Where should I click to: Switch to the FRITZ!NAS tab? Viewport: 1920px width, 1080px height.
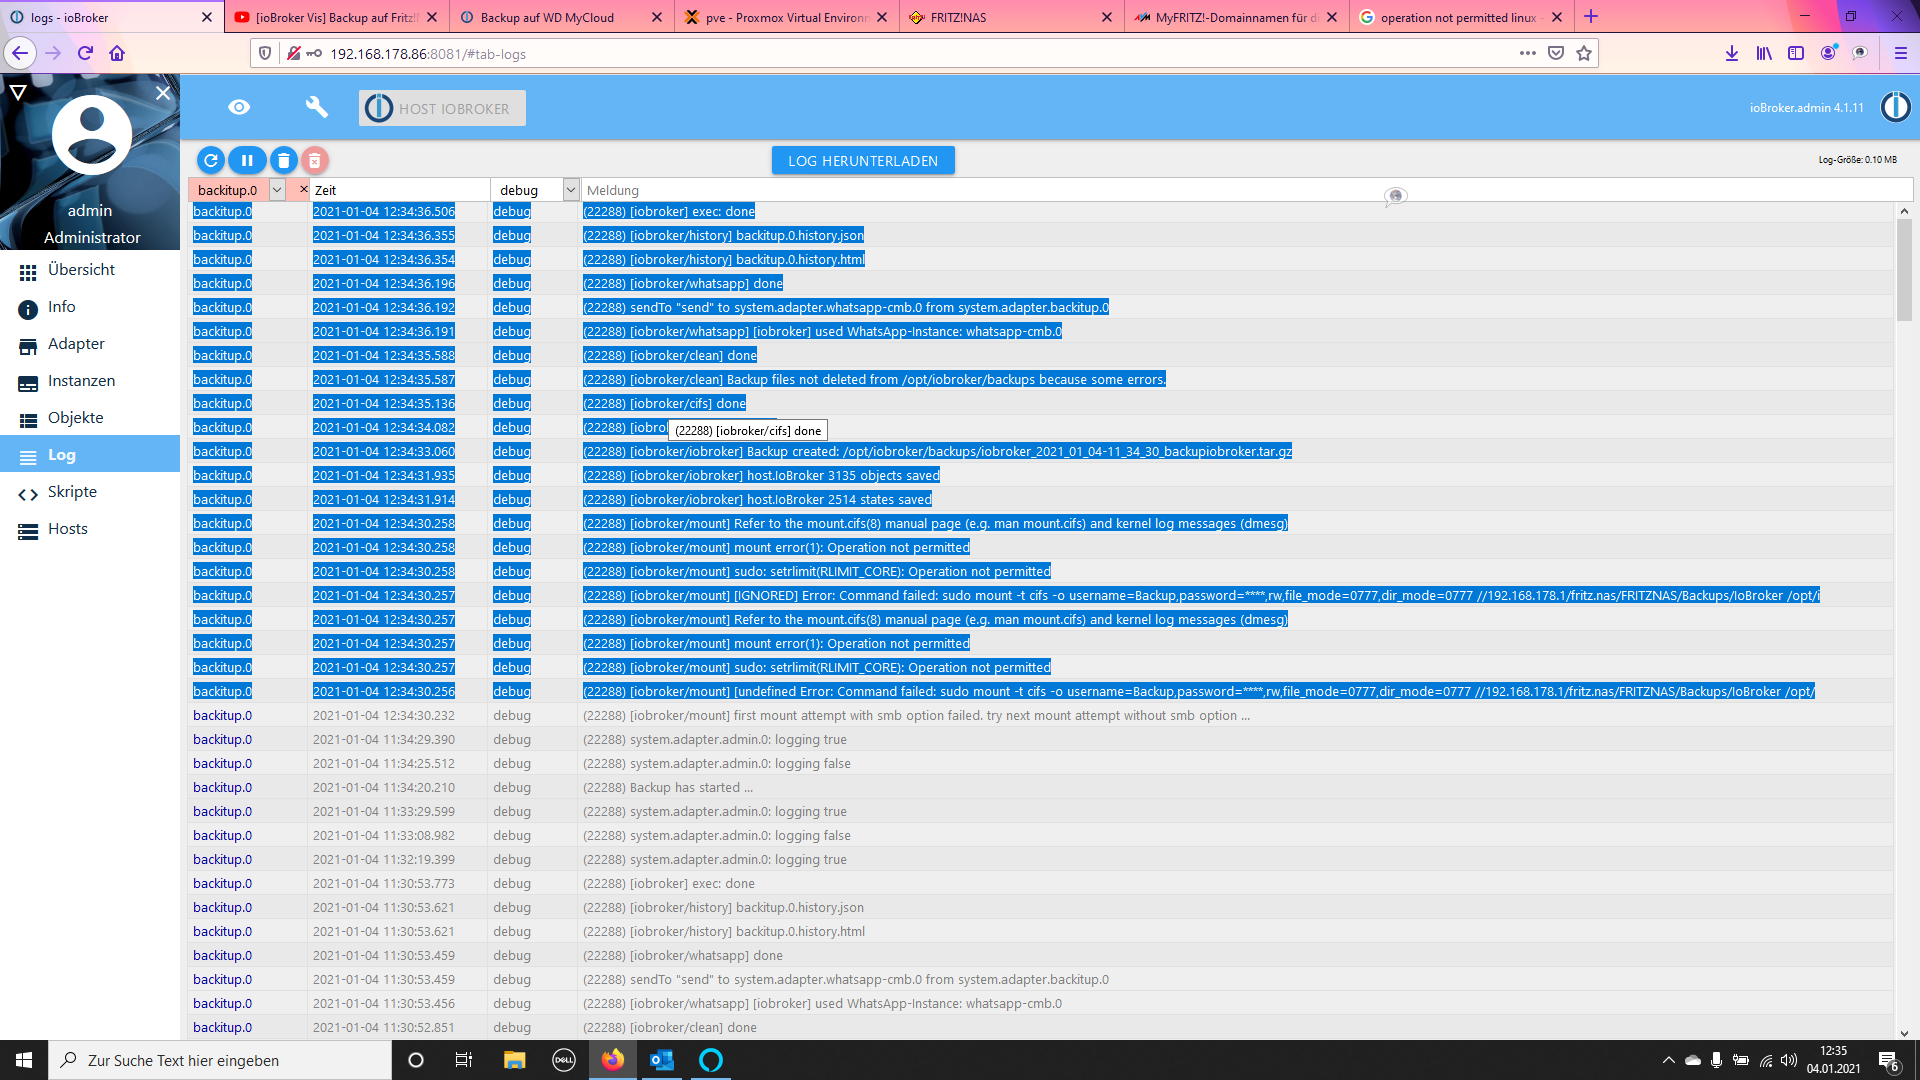pyautogui.click(x=1010, y=17)
